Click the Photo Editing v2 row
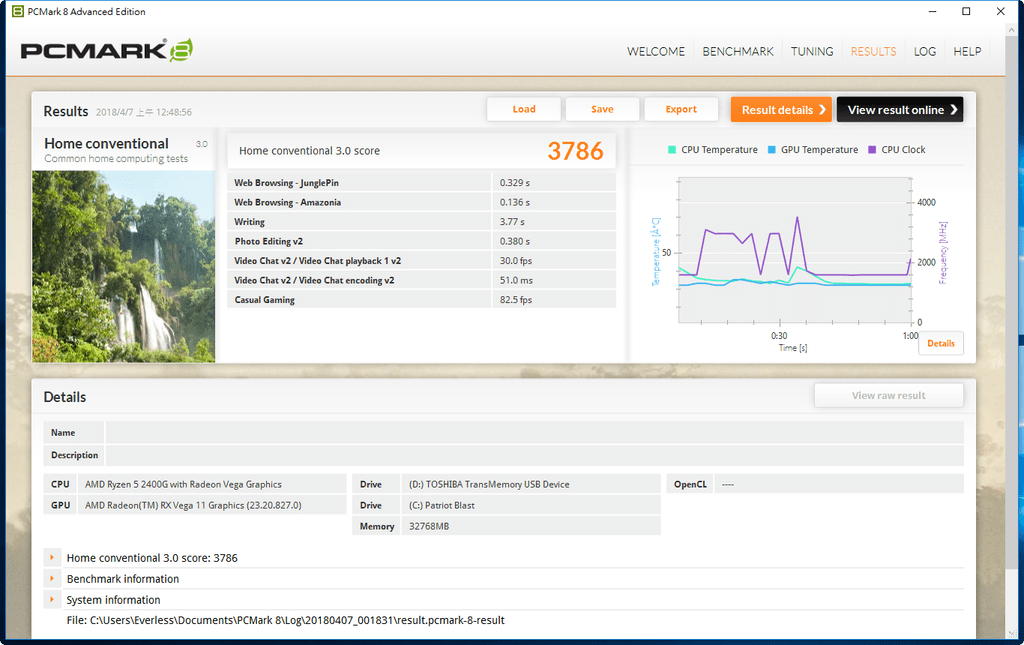Viewport: 1024px width, 645px height. (421, 242)
